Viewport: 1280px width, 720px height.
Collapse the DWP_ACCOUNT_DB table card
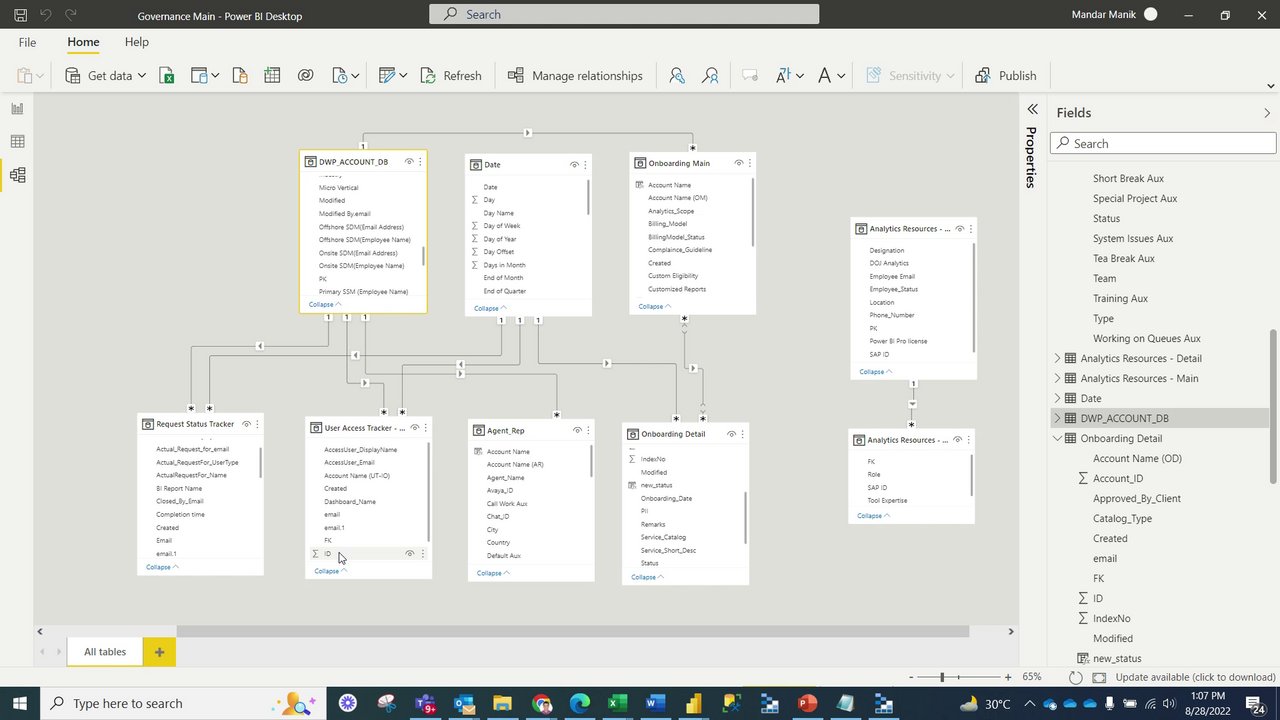(x=325, y=304)
